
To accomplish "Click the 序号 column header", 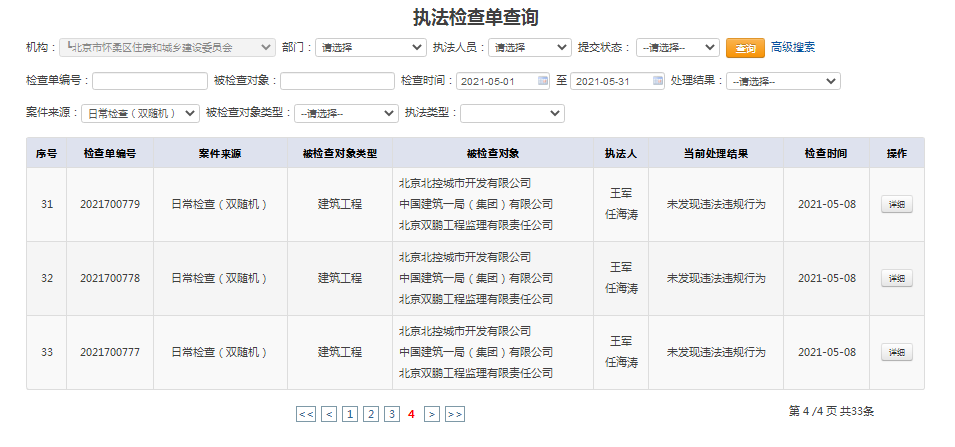I will coord(46,153).
